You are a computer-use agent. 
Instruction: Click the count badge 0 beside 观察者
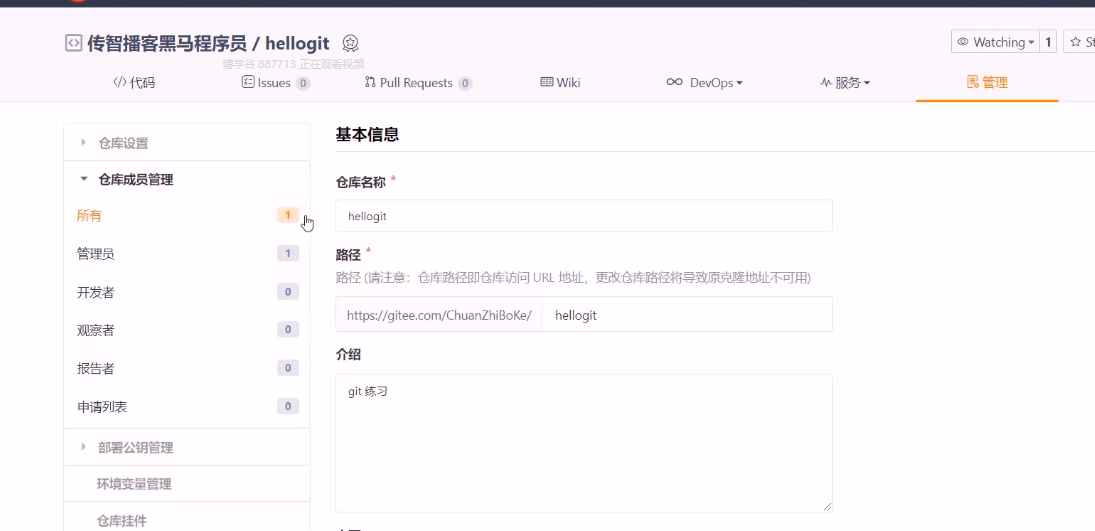pos(288,329)
